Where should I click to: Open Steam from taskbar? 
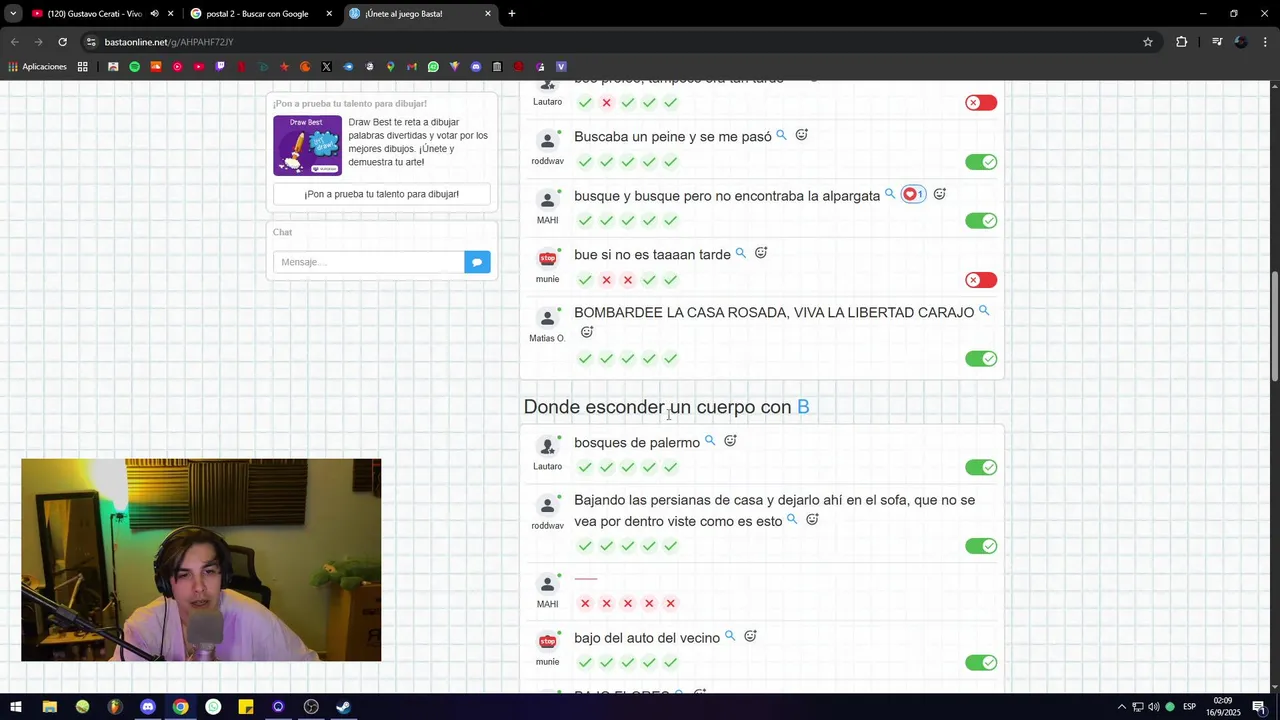pos(343,707)
